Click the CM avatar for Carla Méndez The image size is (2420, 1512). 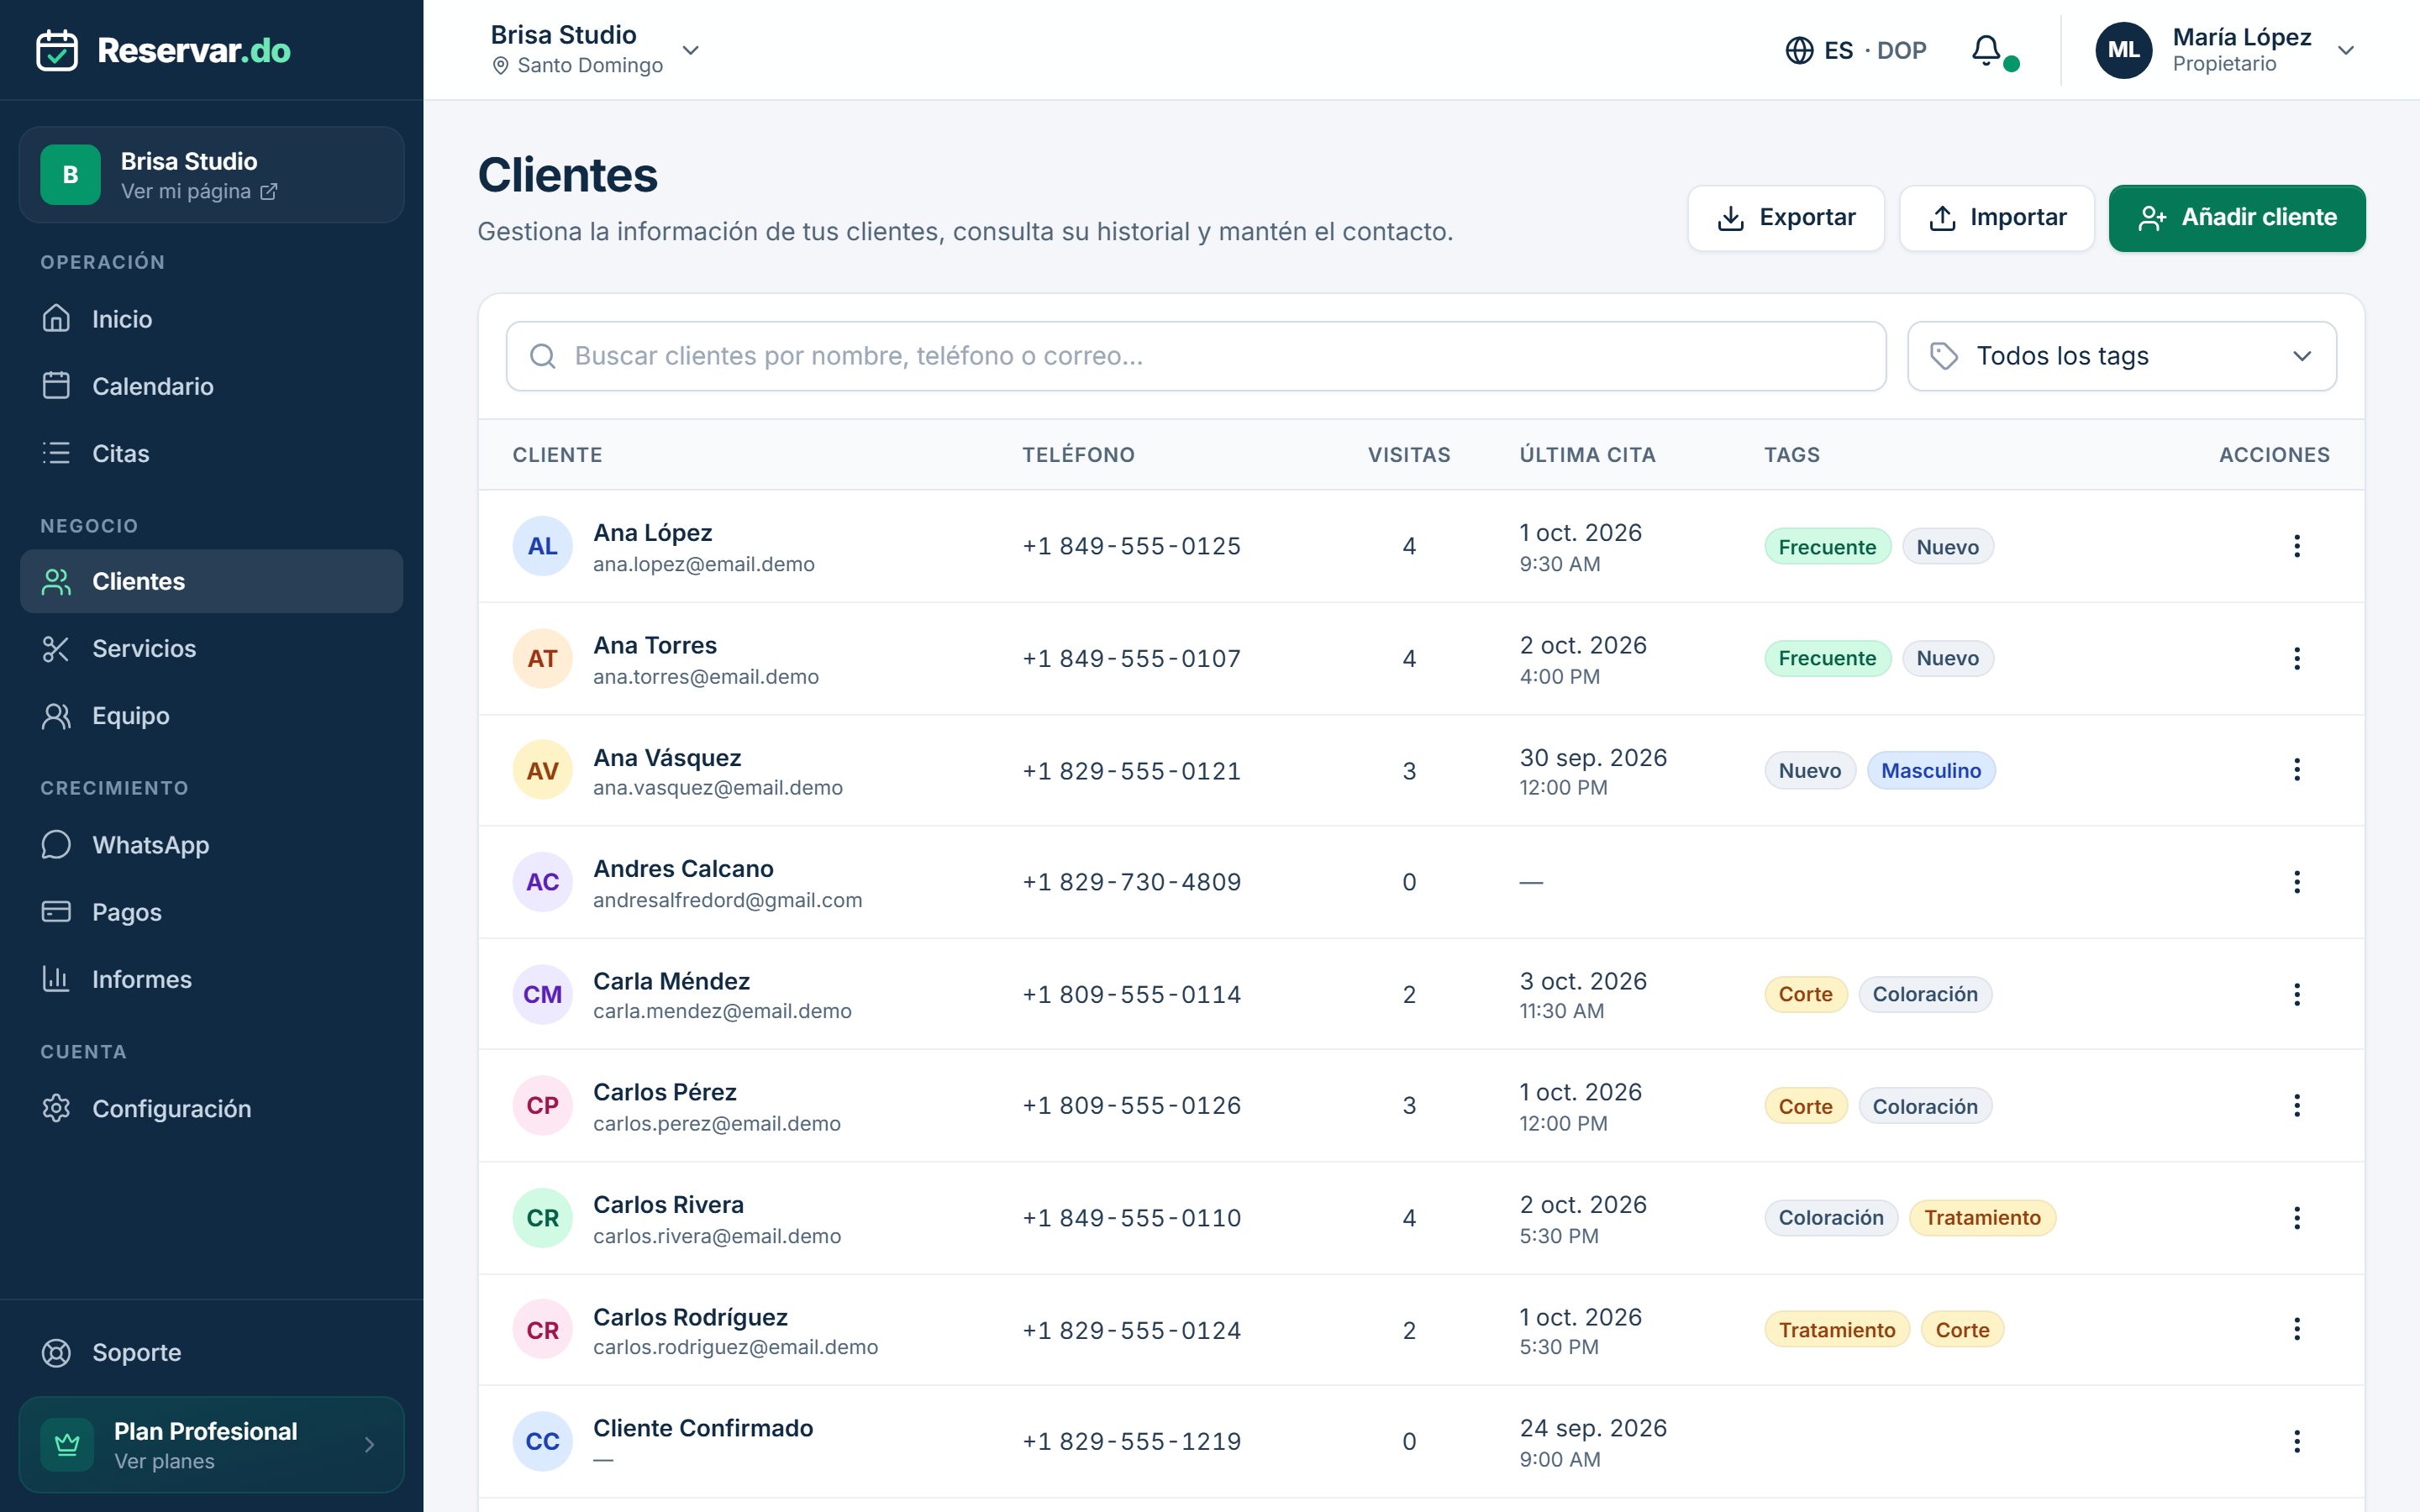pos(542,994)
